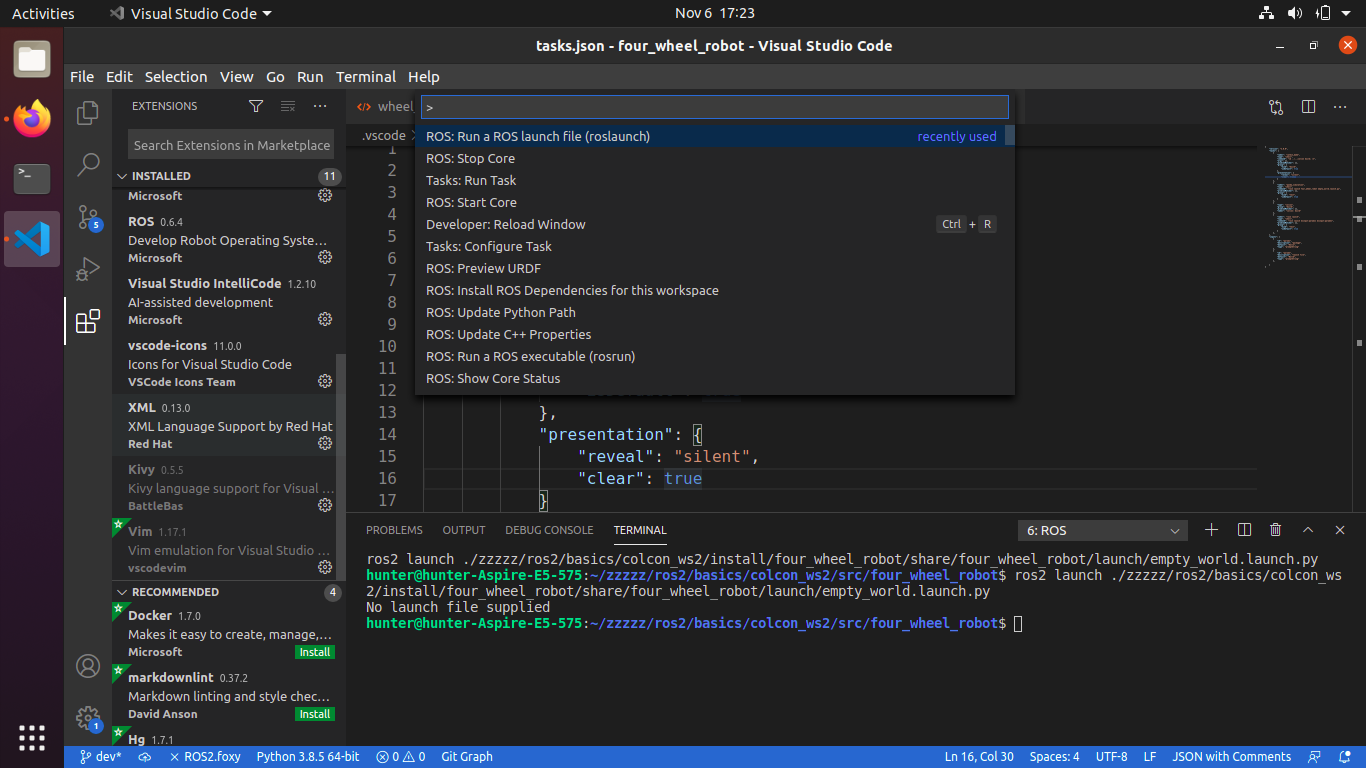Open Firefox from the Ubuntu dock
This screenshot has height=768, width=1366.
pyautogui.click(x=32, y=119)
